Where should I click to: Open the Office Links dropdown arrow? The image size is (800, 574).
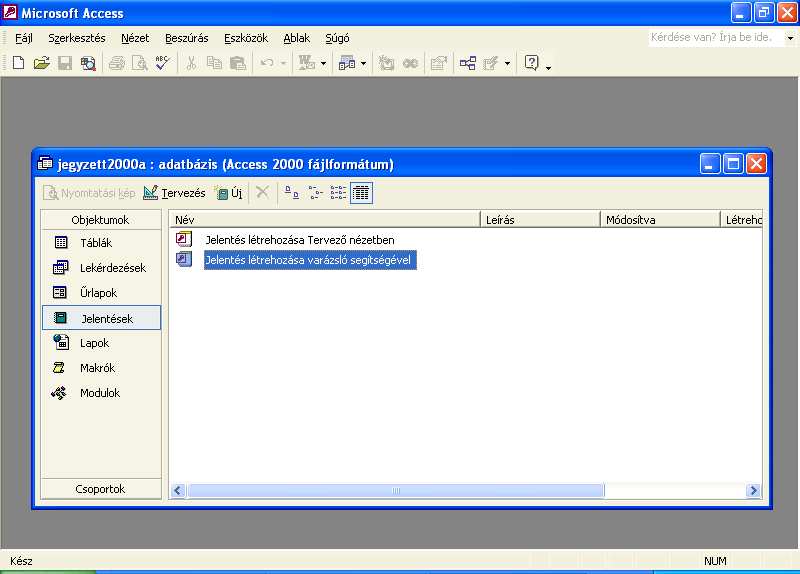coord(323,64)
